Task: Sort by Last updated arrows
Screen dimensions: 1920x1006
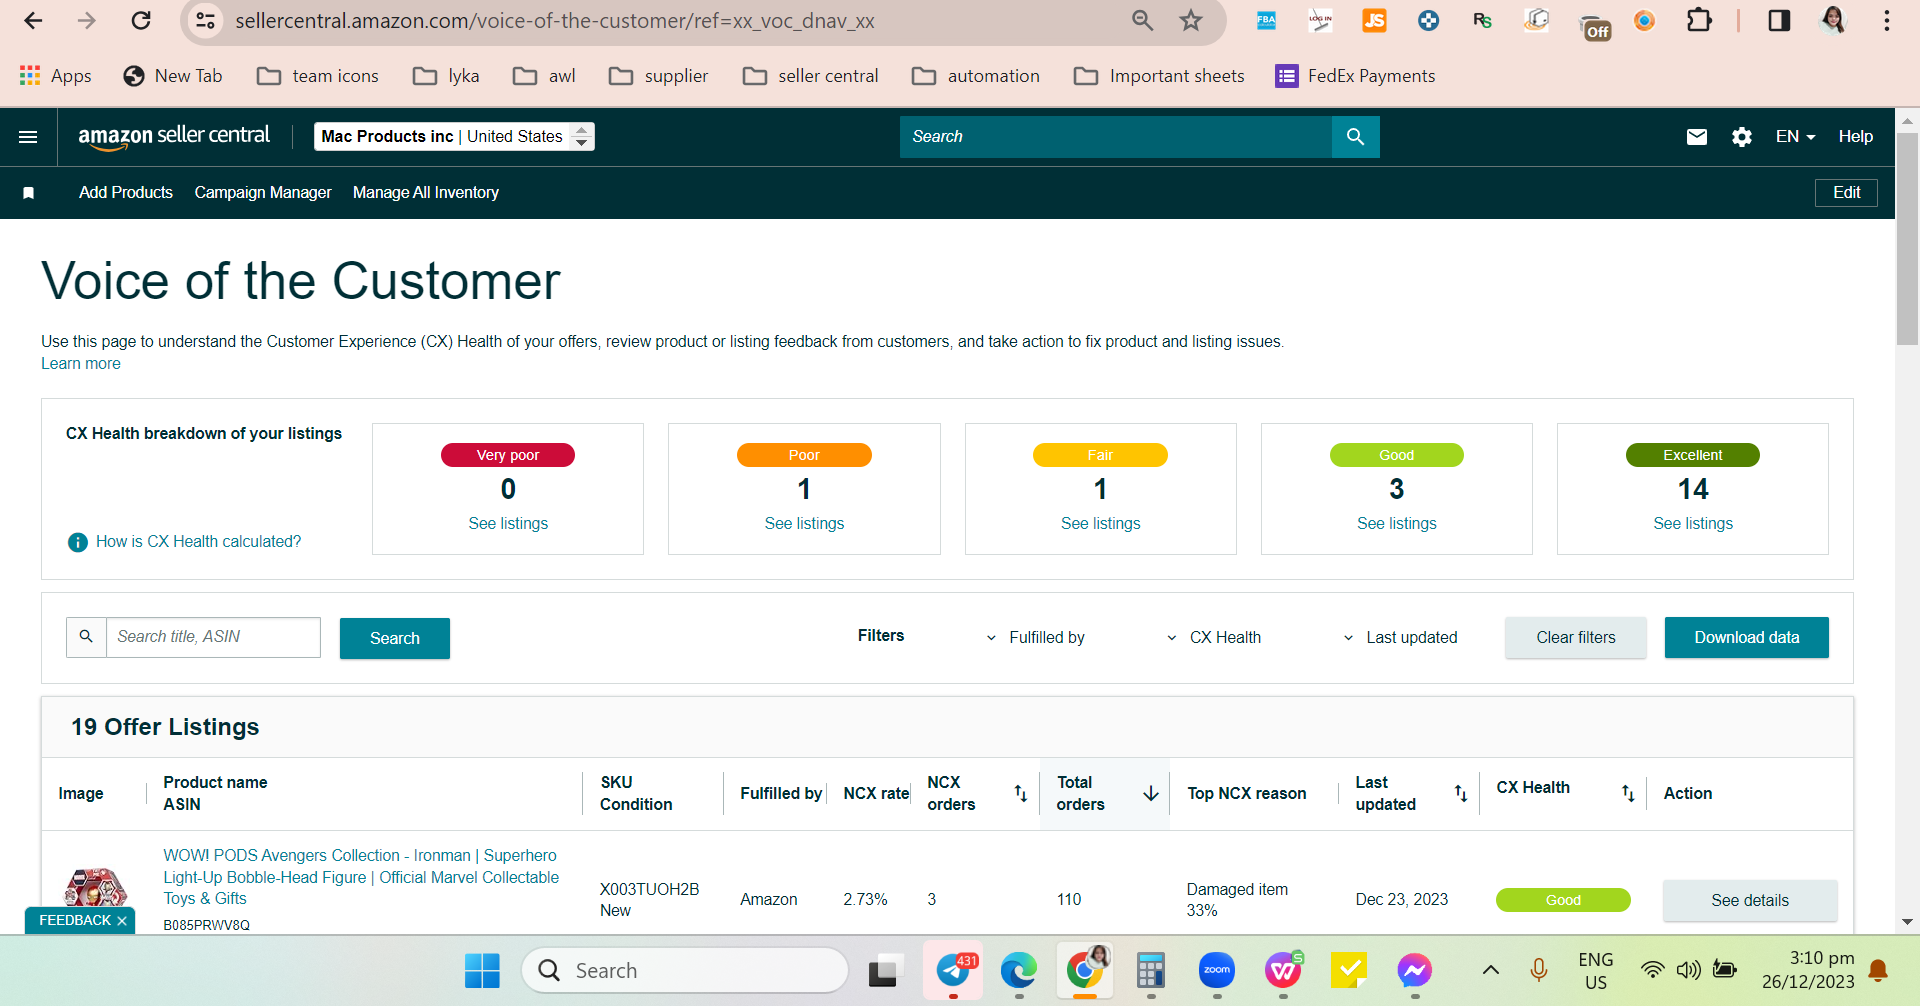Action: [1461, 793]
